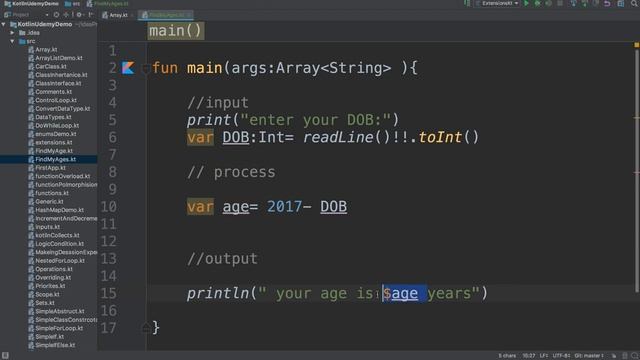Click readLine() call on line 6
Screen dimensions: 640x360
pos(347,137)
